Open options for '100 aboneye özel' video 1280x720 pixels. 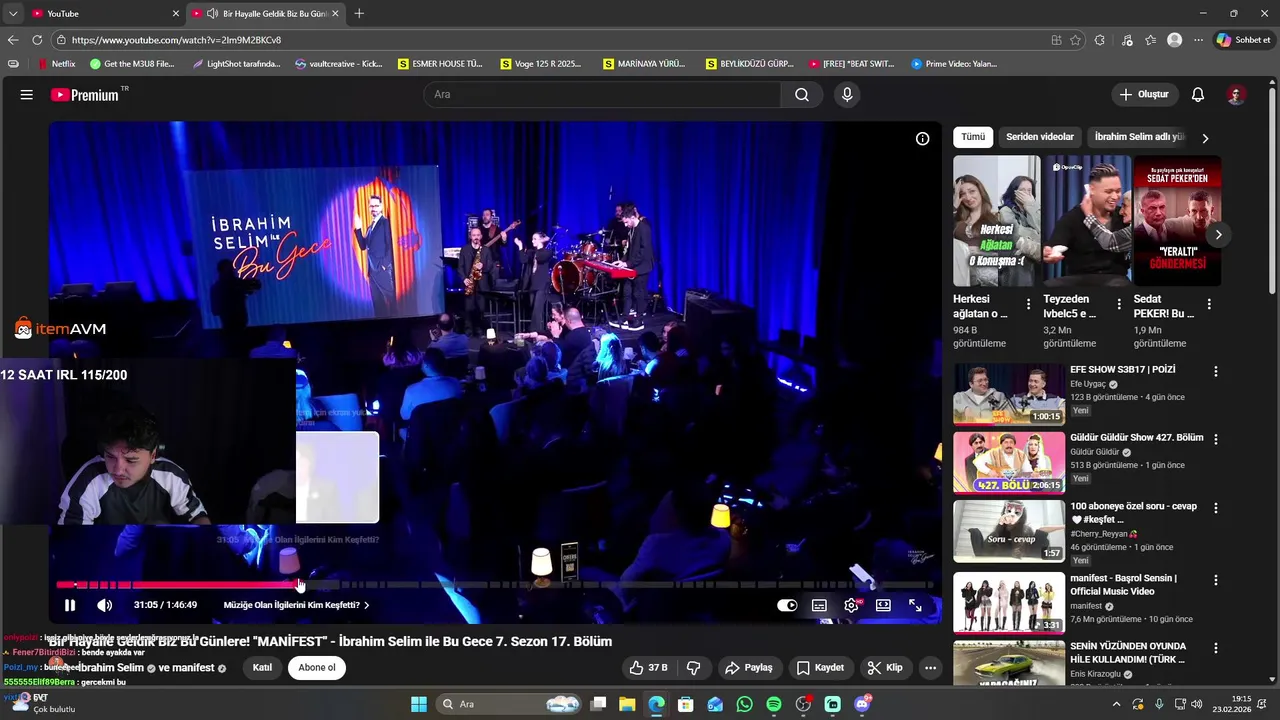(1216, 508)
